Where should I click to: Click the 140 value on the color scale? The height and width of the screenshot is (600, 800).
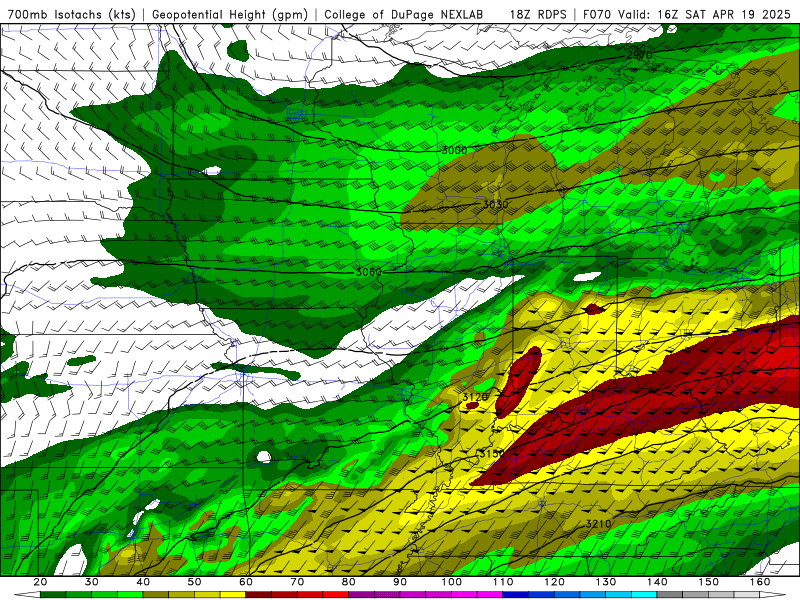(x=657, y=582)
